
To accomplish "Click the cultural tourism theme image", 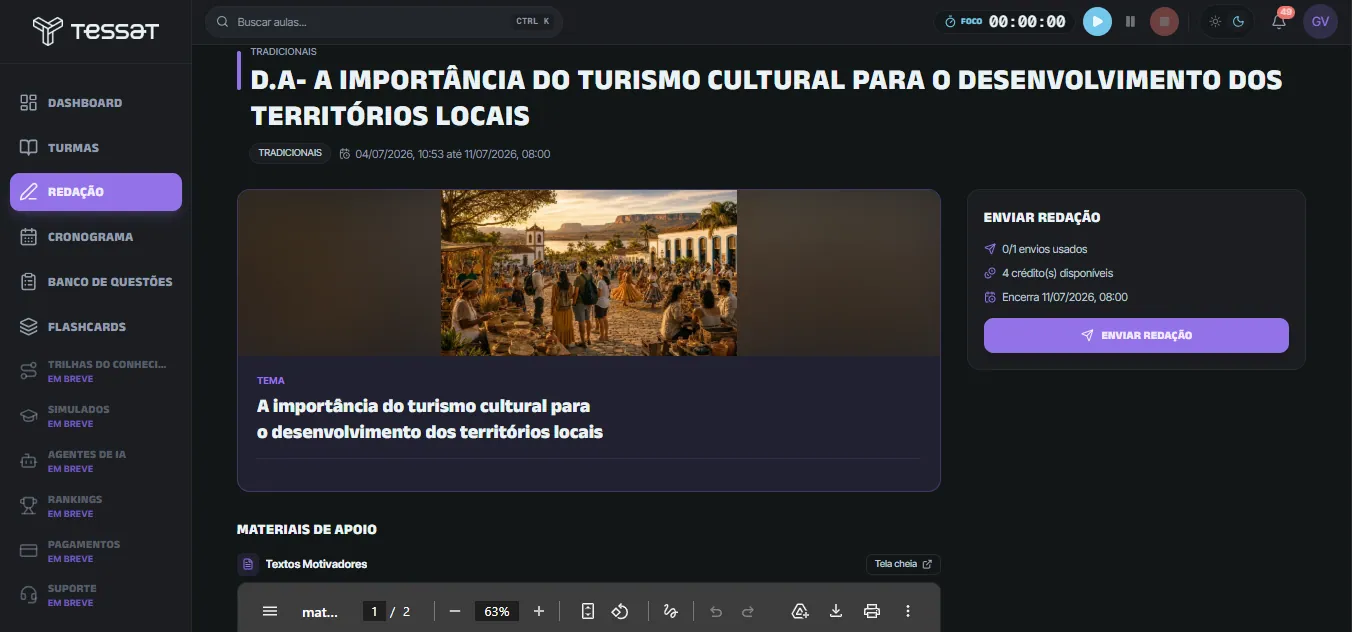I will (x=589, y=273).
